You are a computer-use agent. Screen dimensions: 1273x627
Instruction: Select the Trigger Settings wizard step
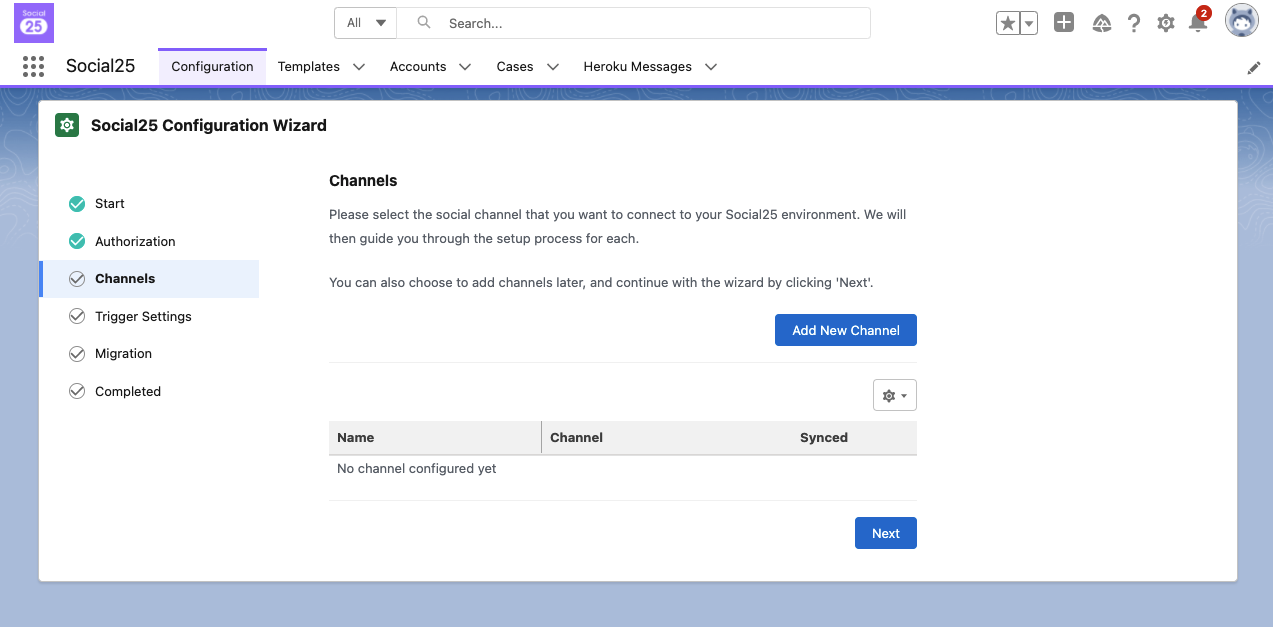[143, 316]
